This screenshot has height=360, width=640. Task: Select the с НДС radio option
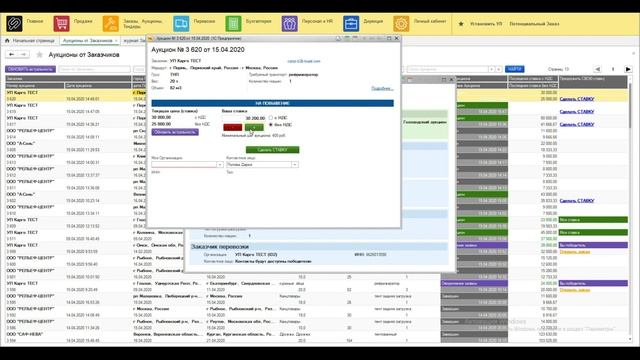271,118
